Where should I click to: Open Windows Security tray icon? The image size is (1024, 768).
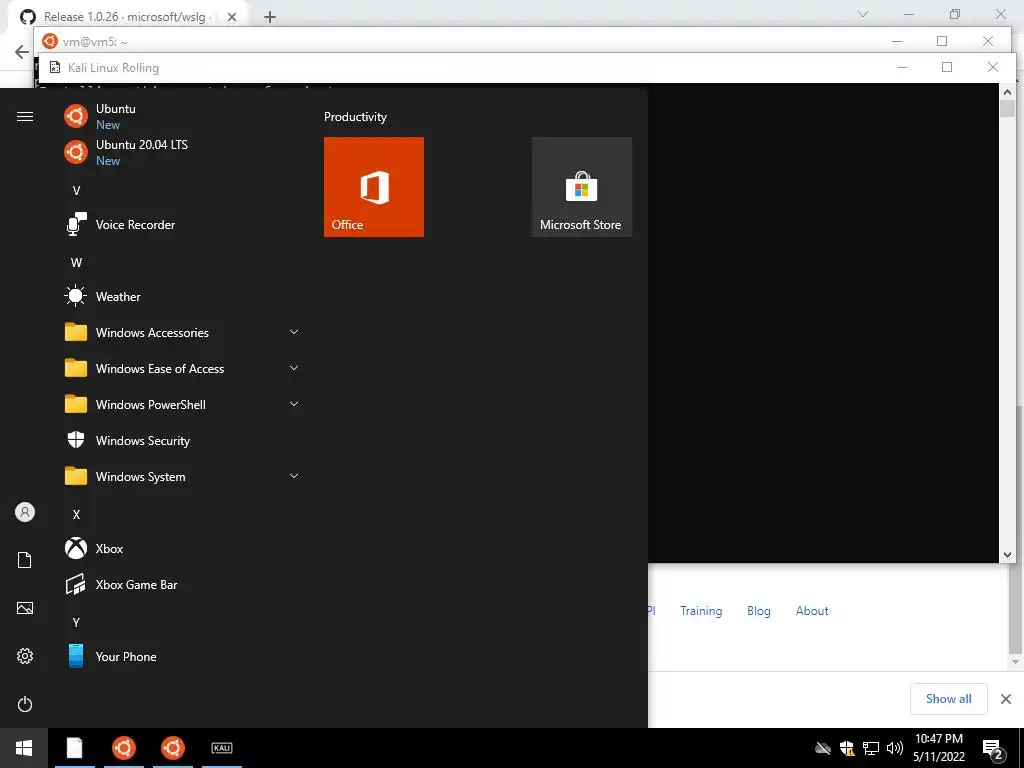pyautogui.click(x=847, y=748)
